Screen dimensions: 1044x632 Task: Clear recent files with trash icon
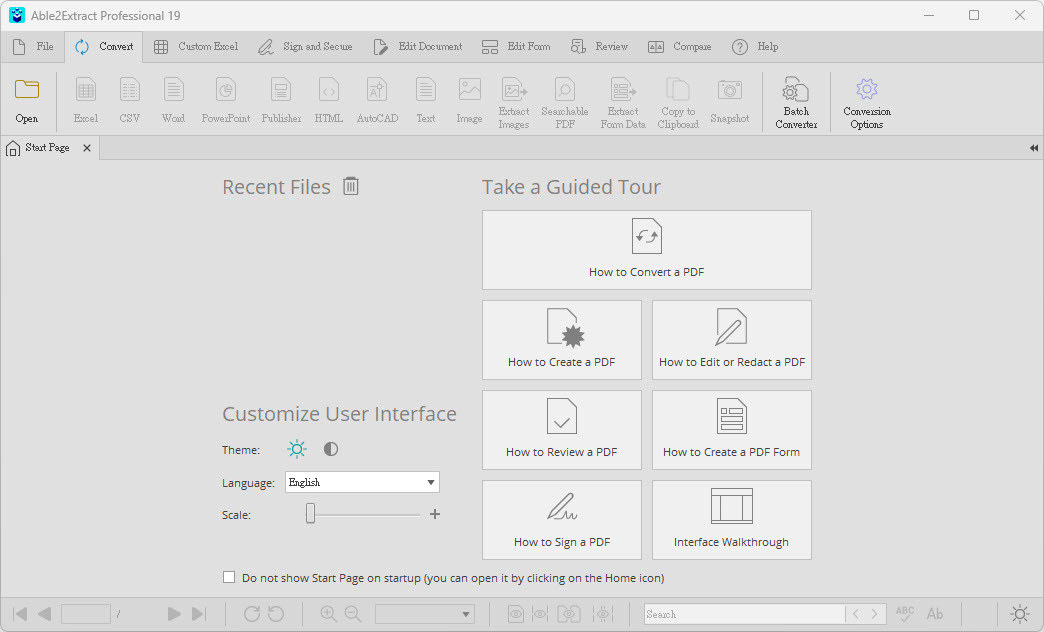(350, 186)
